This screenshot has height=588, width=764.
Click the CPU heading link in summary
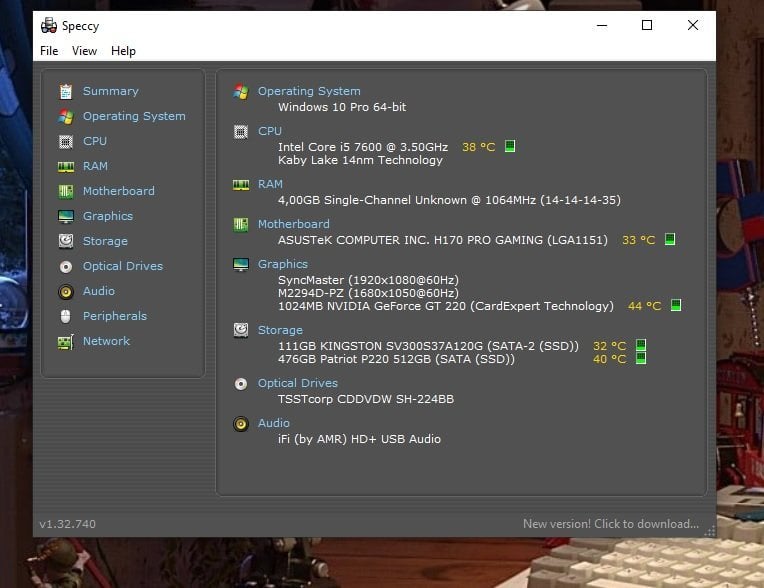[269, 131]
